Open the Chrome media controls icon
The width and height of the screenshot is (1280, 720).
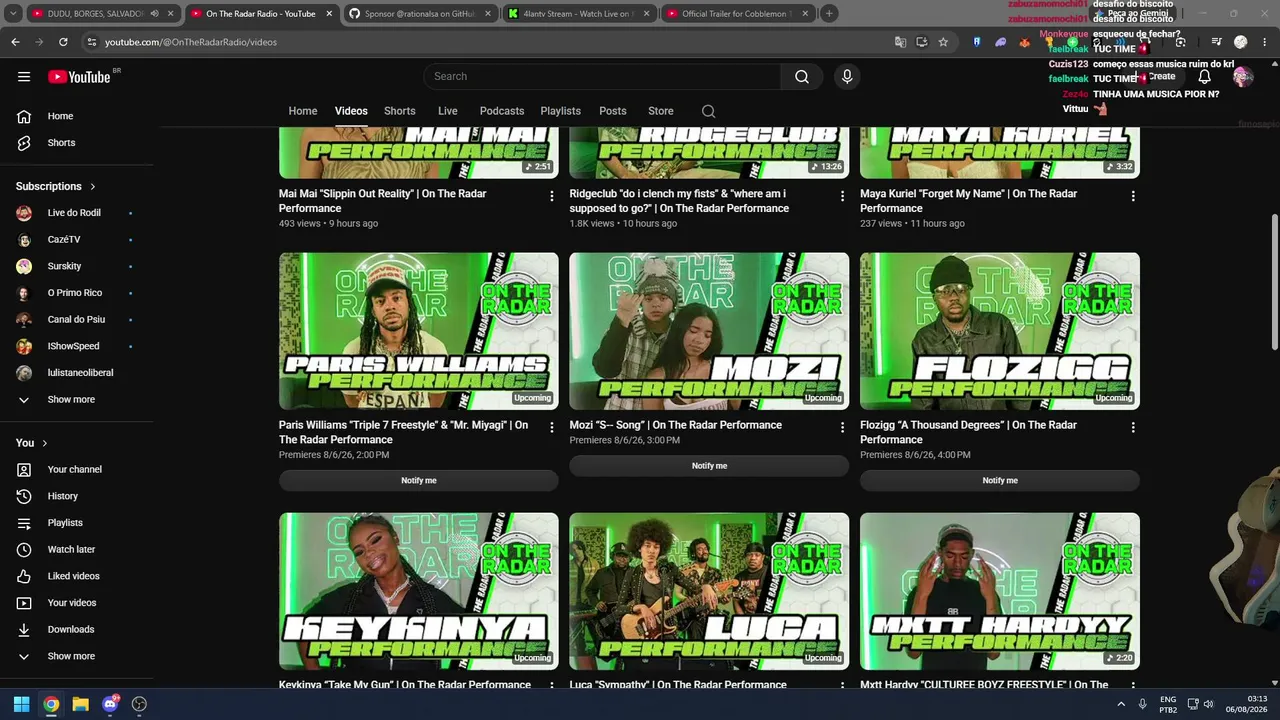coord(1216,42)
